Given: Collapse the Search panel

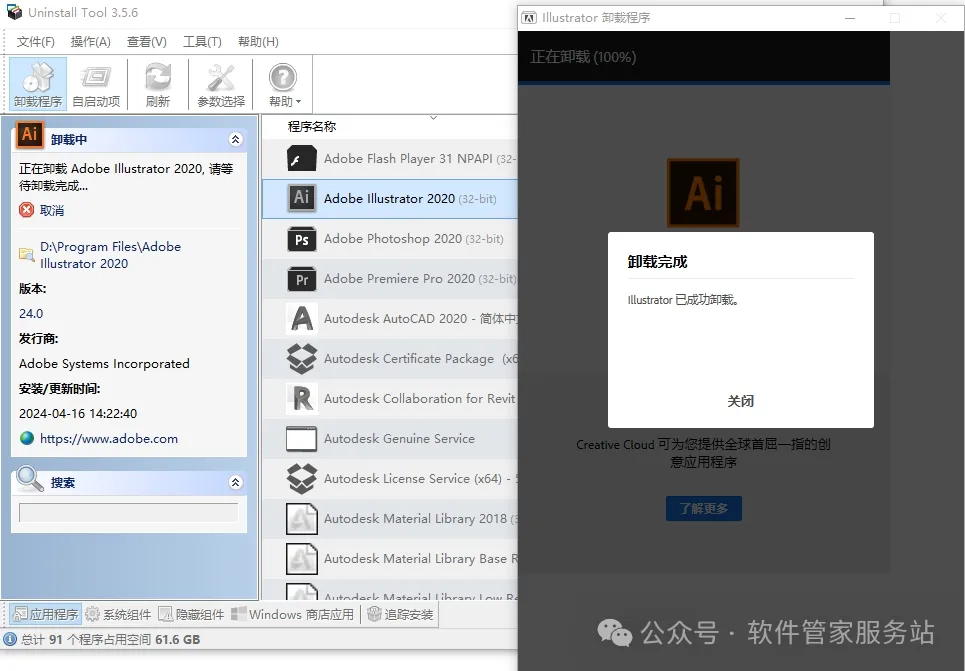Looking at the screenshot, I should (x=235, y=482).
